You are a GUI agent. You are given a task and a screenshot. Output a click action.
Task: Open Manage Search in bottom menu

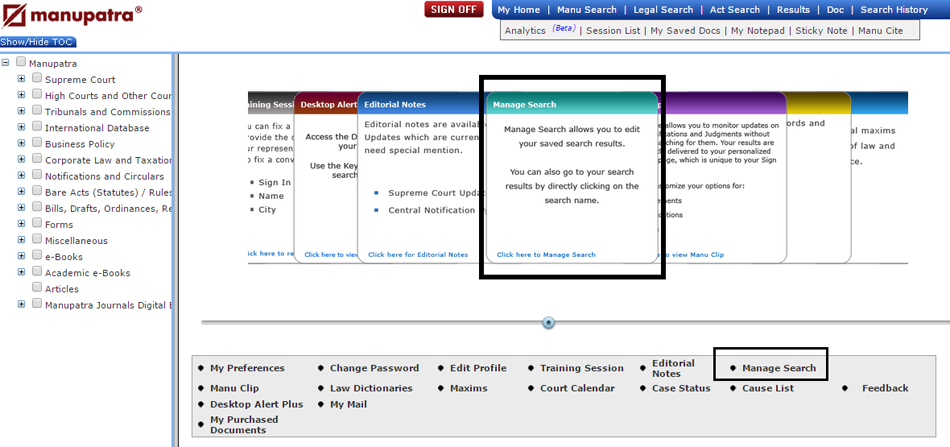[x=779, y=368]
